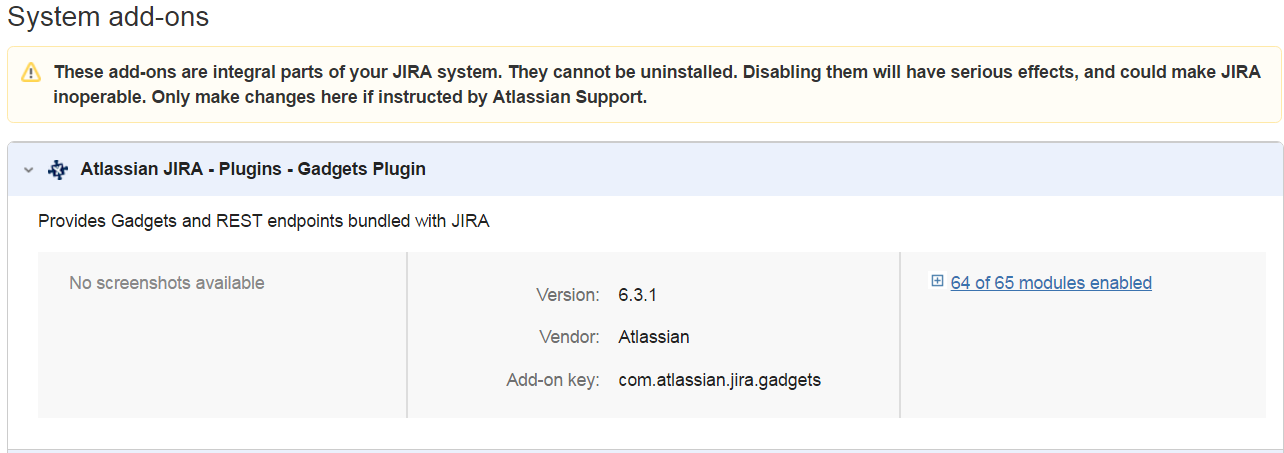Viewport: 1284px width, 453px height.
Task: Click blank space under modules enabled link
Action: click(x=1083, y=360)
